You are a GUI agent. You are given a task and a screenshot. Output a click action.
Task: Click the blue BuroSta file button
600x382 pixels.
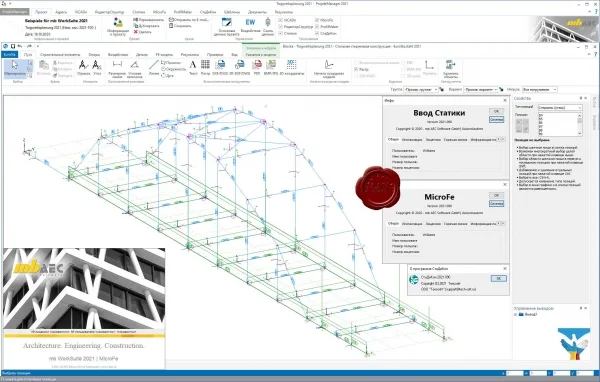(x=10, y=55)
